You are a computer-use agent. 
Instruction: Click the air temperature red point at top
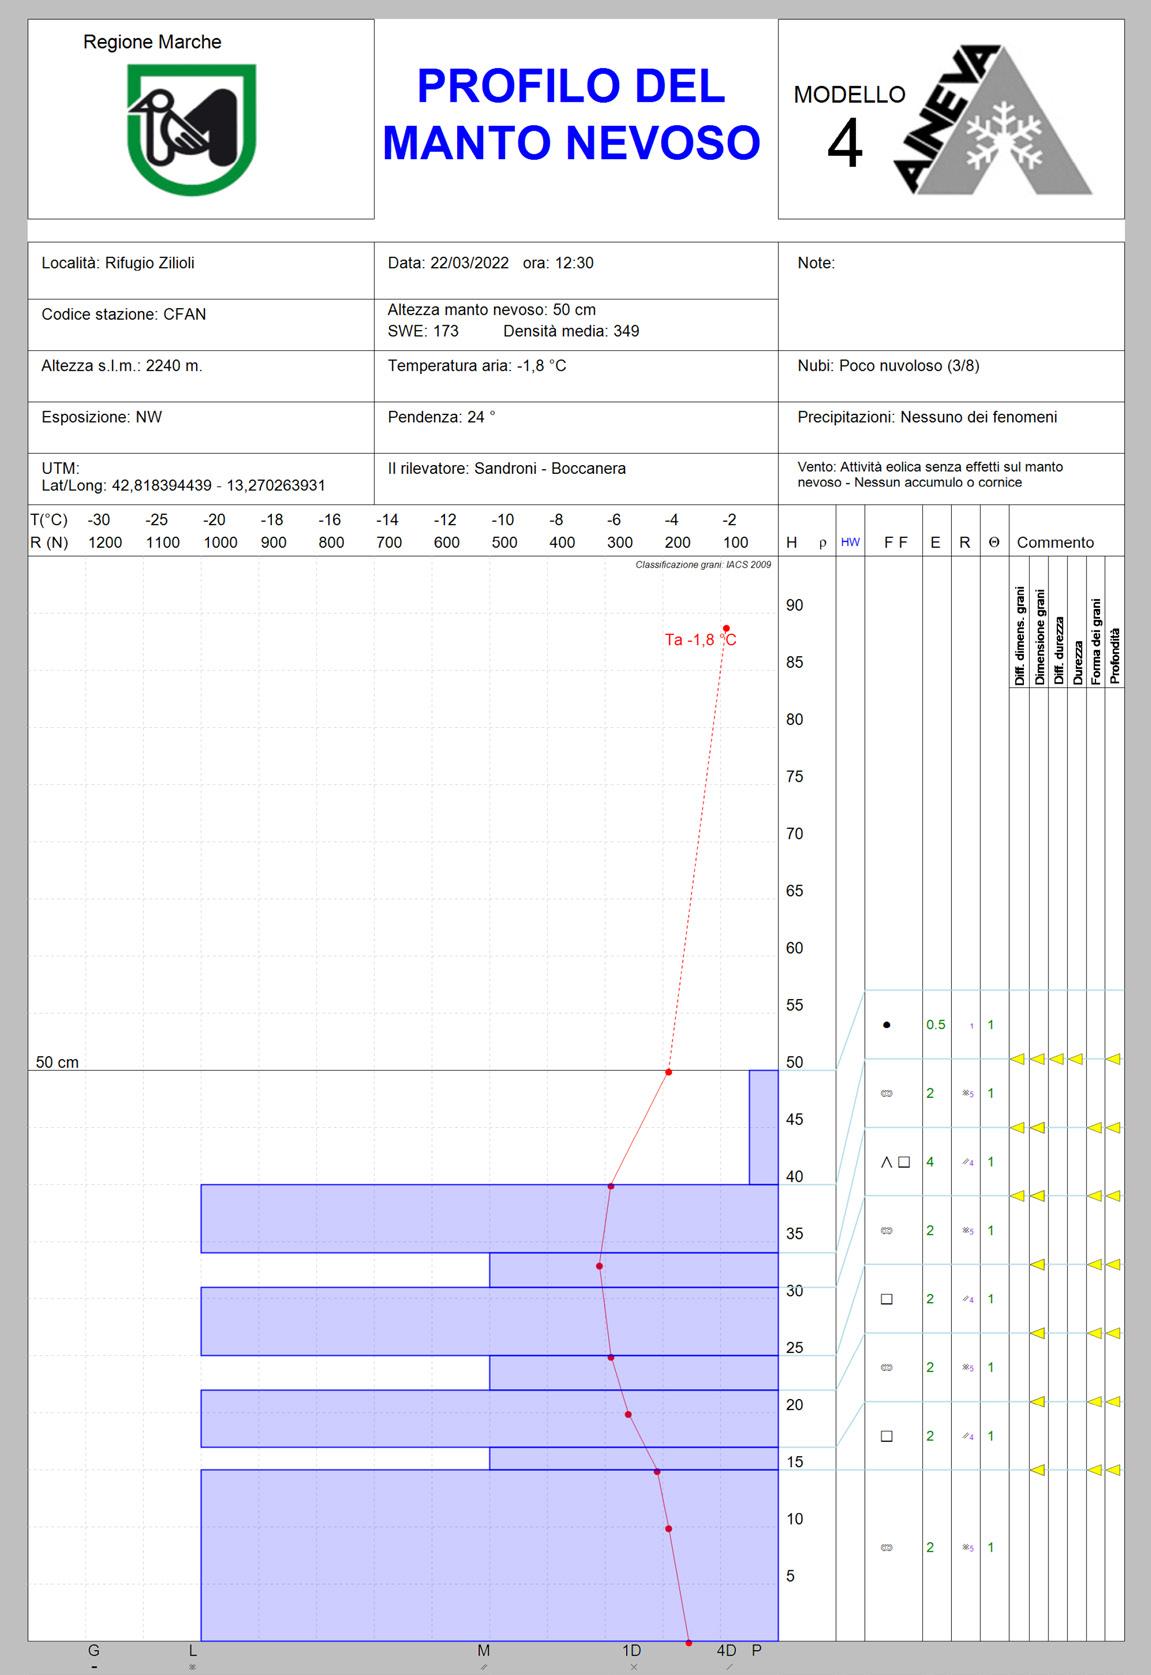[726, 628]
